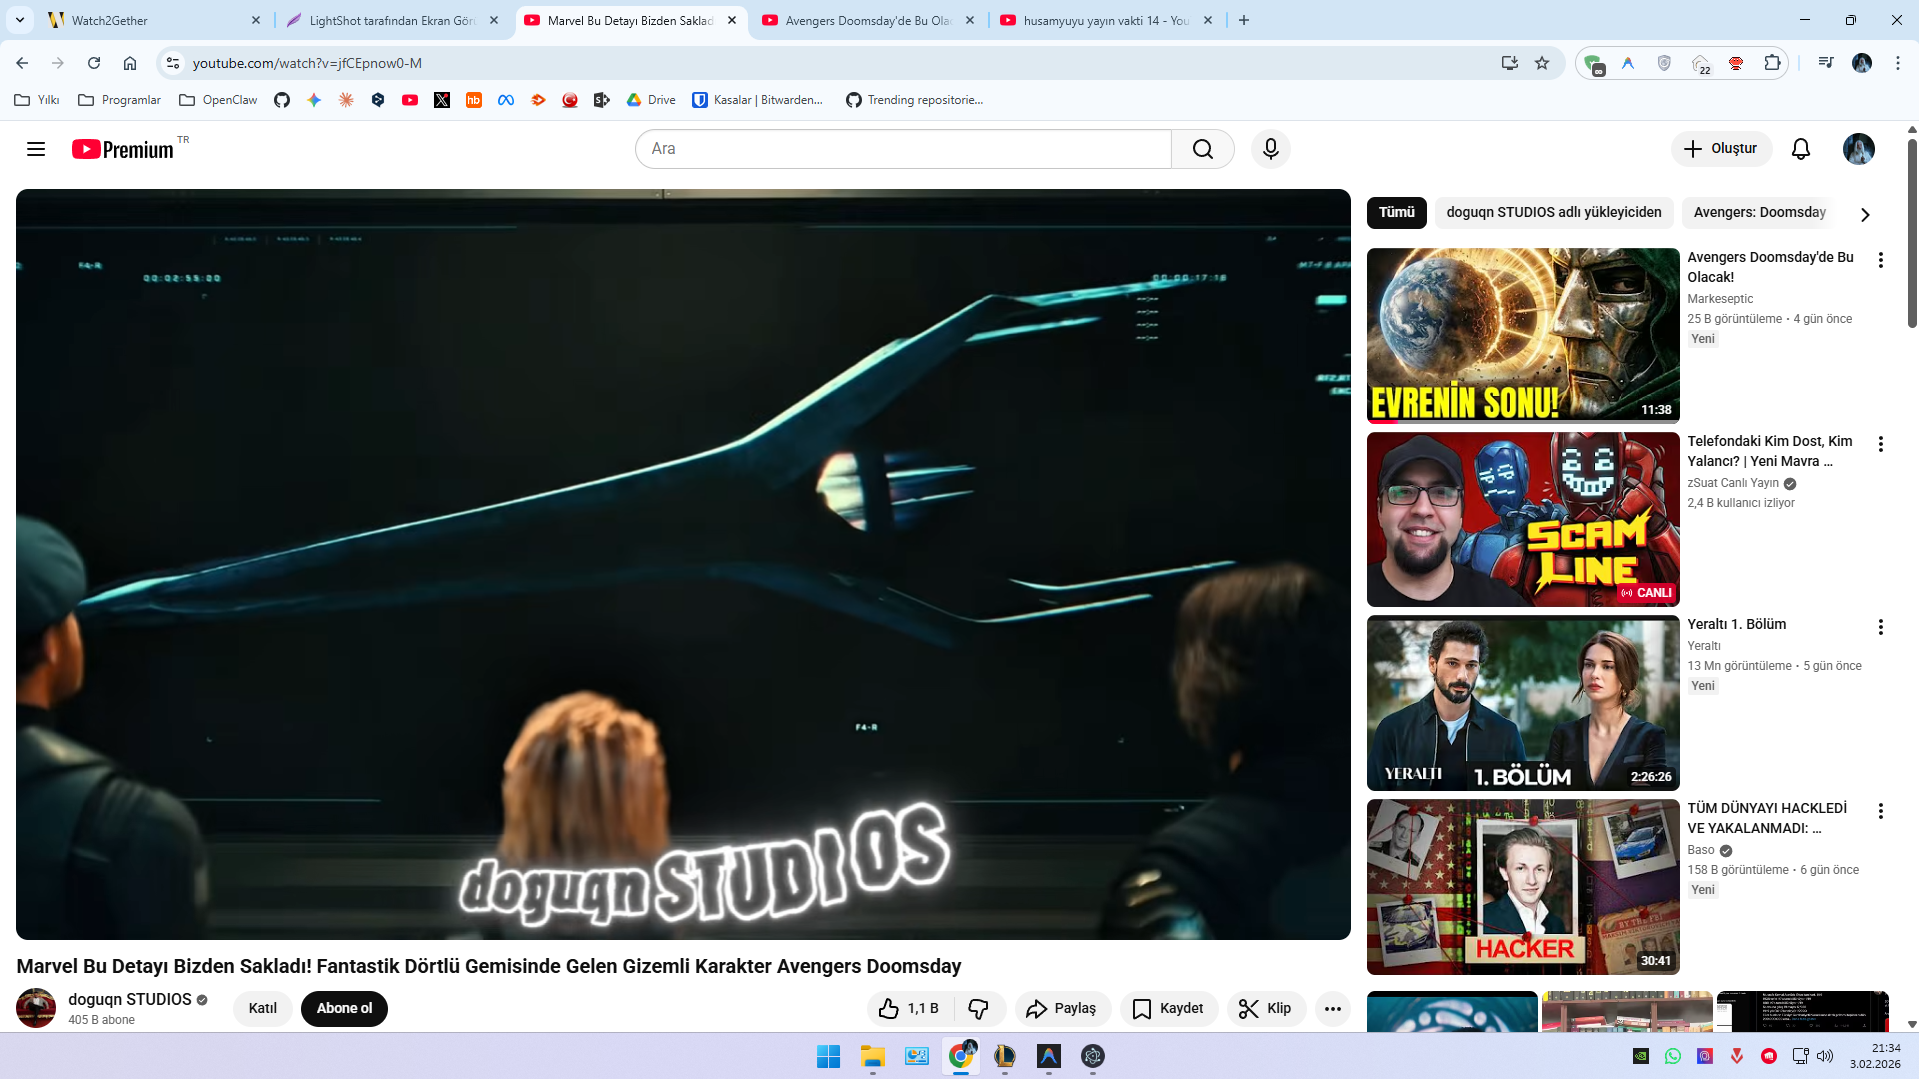Open Trending repositories bookmark

tap(915, 100)
